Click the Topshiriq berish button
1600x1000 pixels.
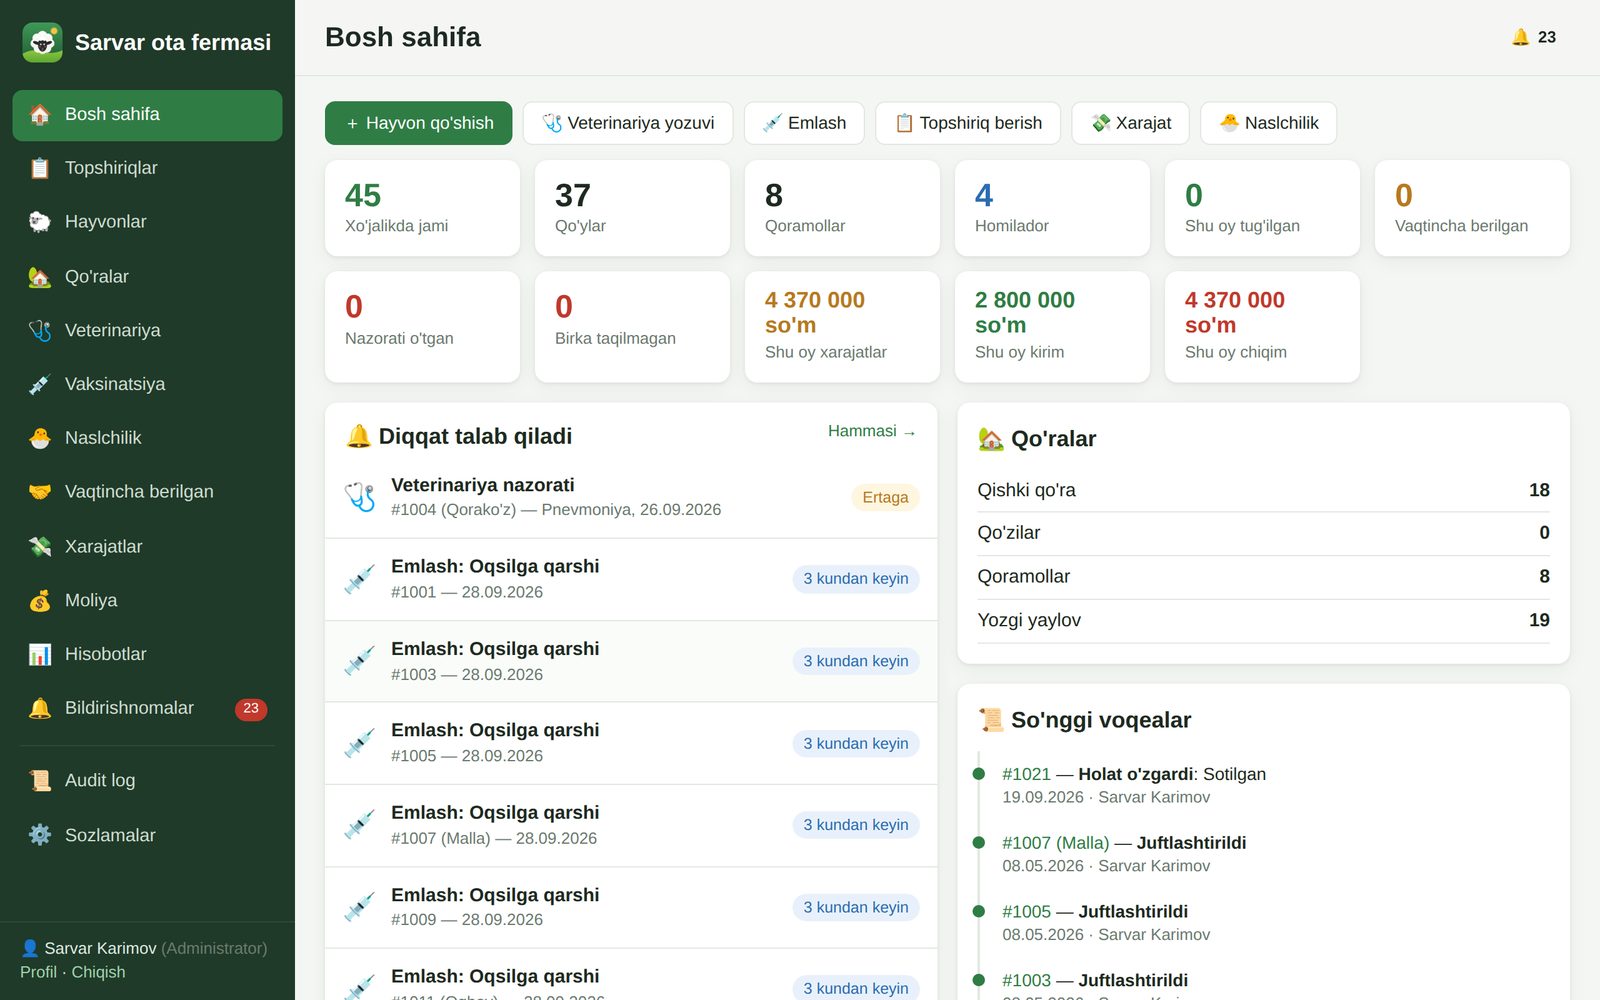coord(968,123)
